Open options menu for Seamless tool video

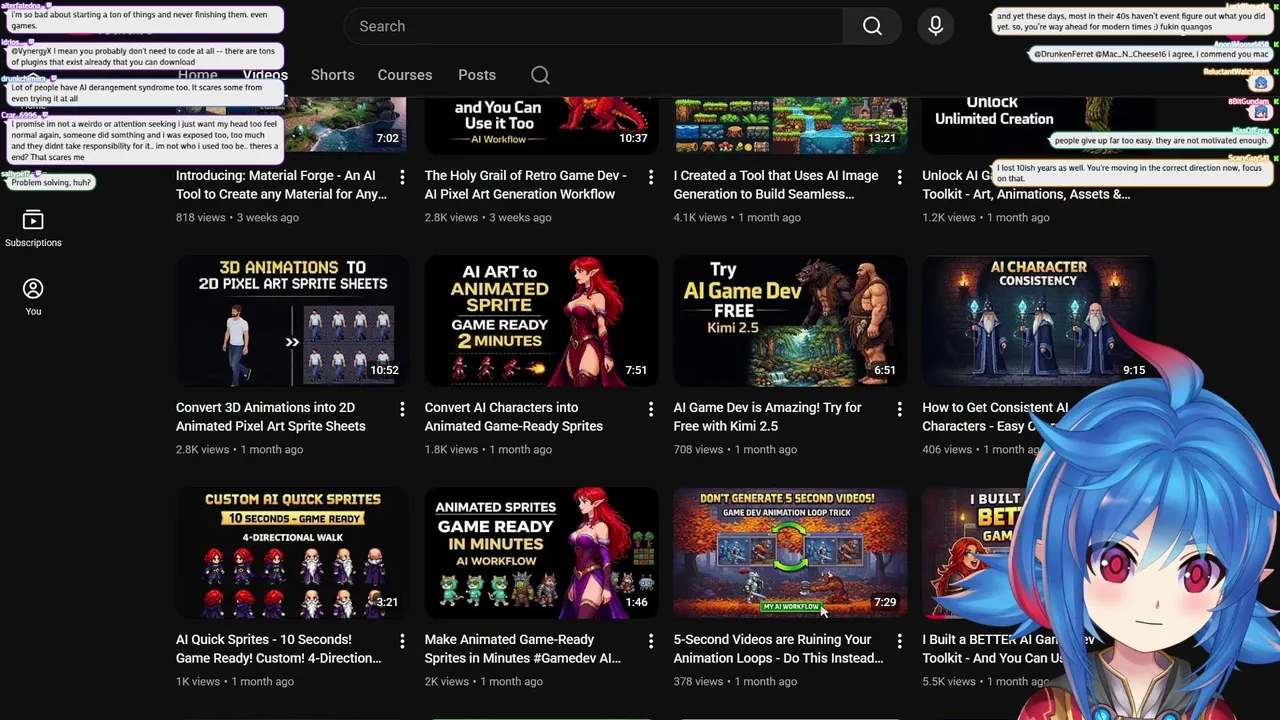[x=899, y=177]
